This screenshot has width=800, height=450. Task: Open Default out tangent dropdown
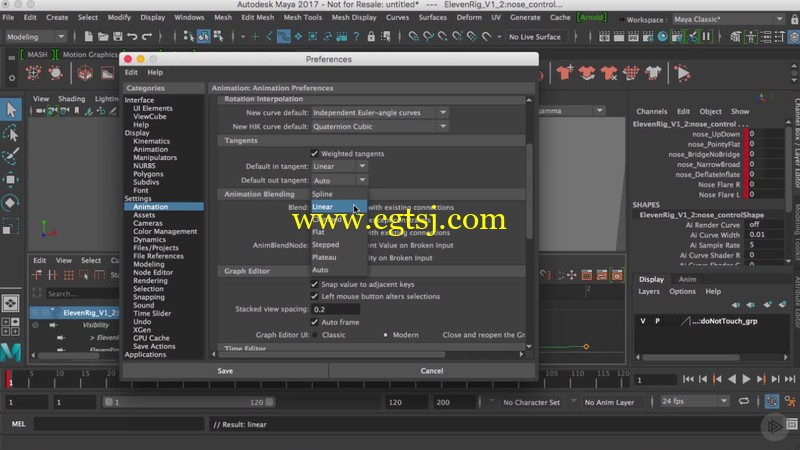(x=339, y=180)
